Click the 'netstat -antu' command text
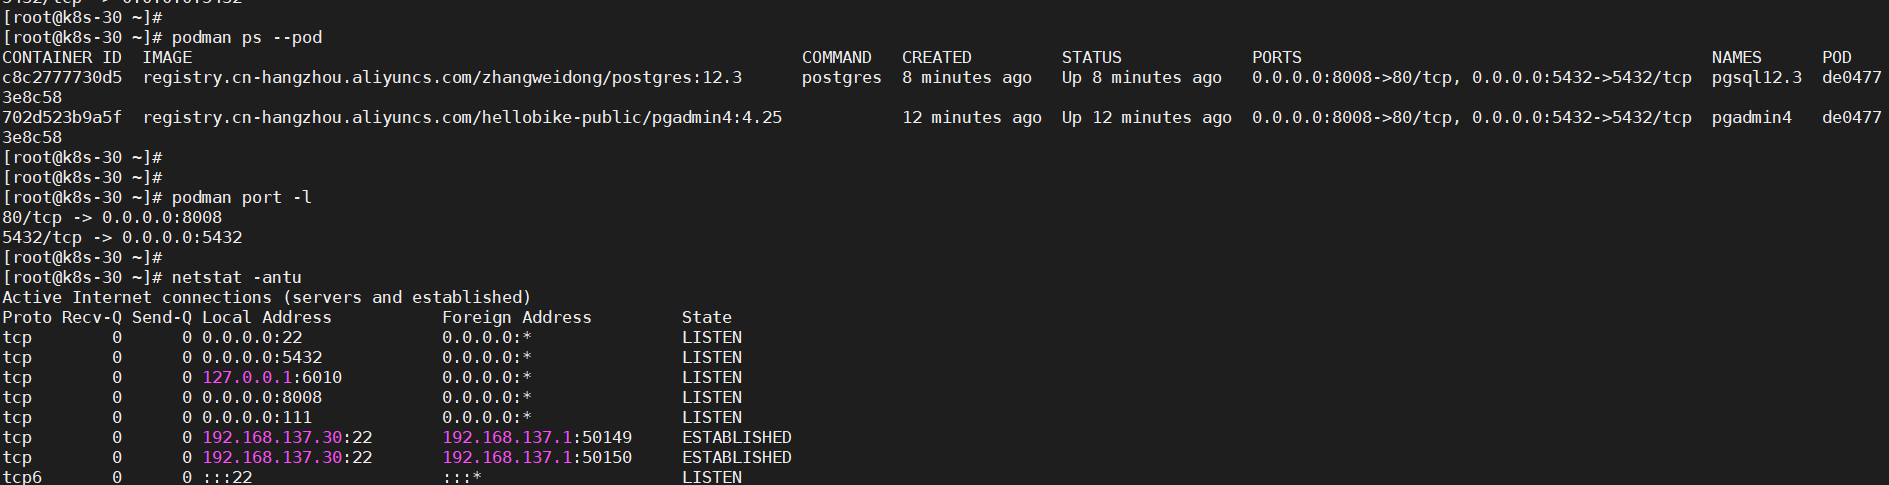 237,277
